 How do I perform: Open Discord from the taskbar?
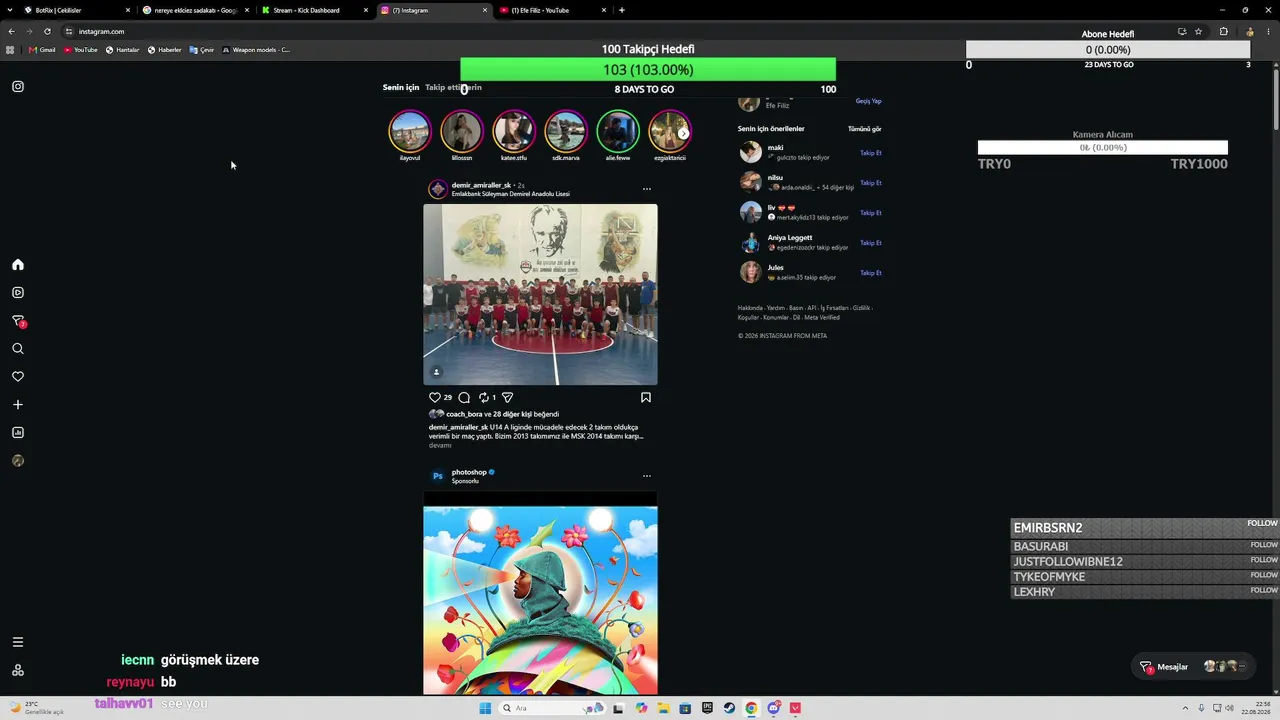click(773, 708)
